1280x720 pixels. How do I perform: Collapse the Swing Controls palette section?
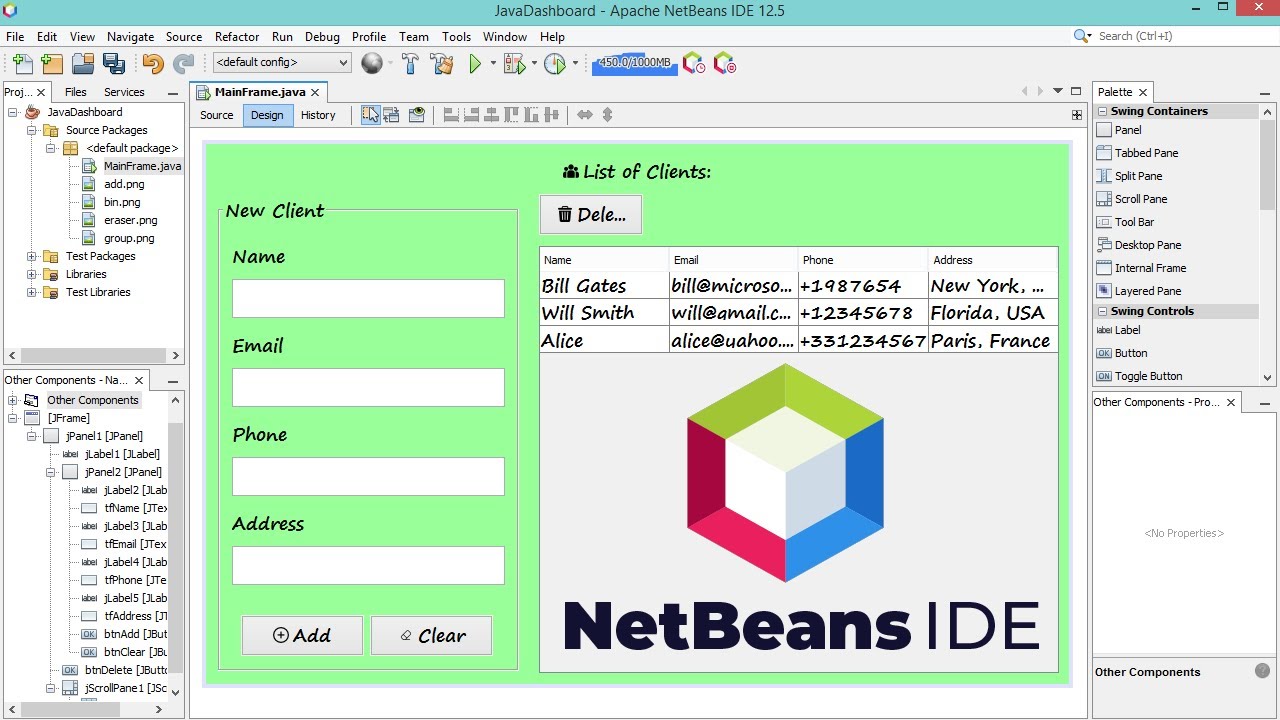pyautogui.click(x=1103, y=311)
